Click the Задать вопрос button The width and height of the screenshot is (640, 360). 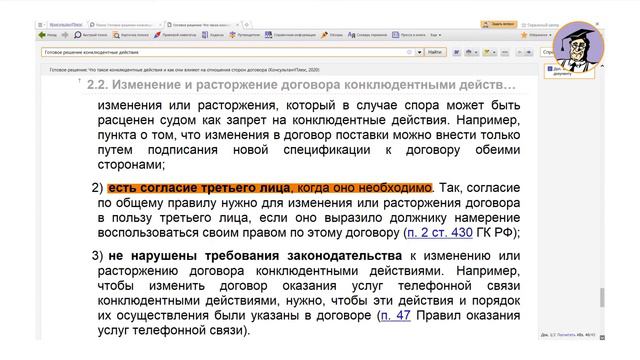coord(499,24)
